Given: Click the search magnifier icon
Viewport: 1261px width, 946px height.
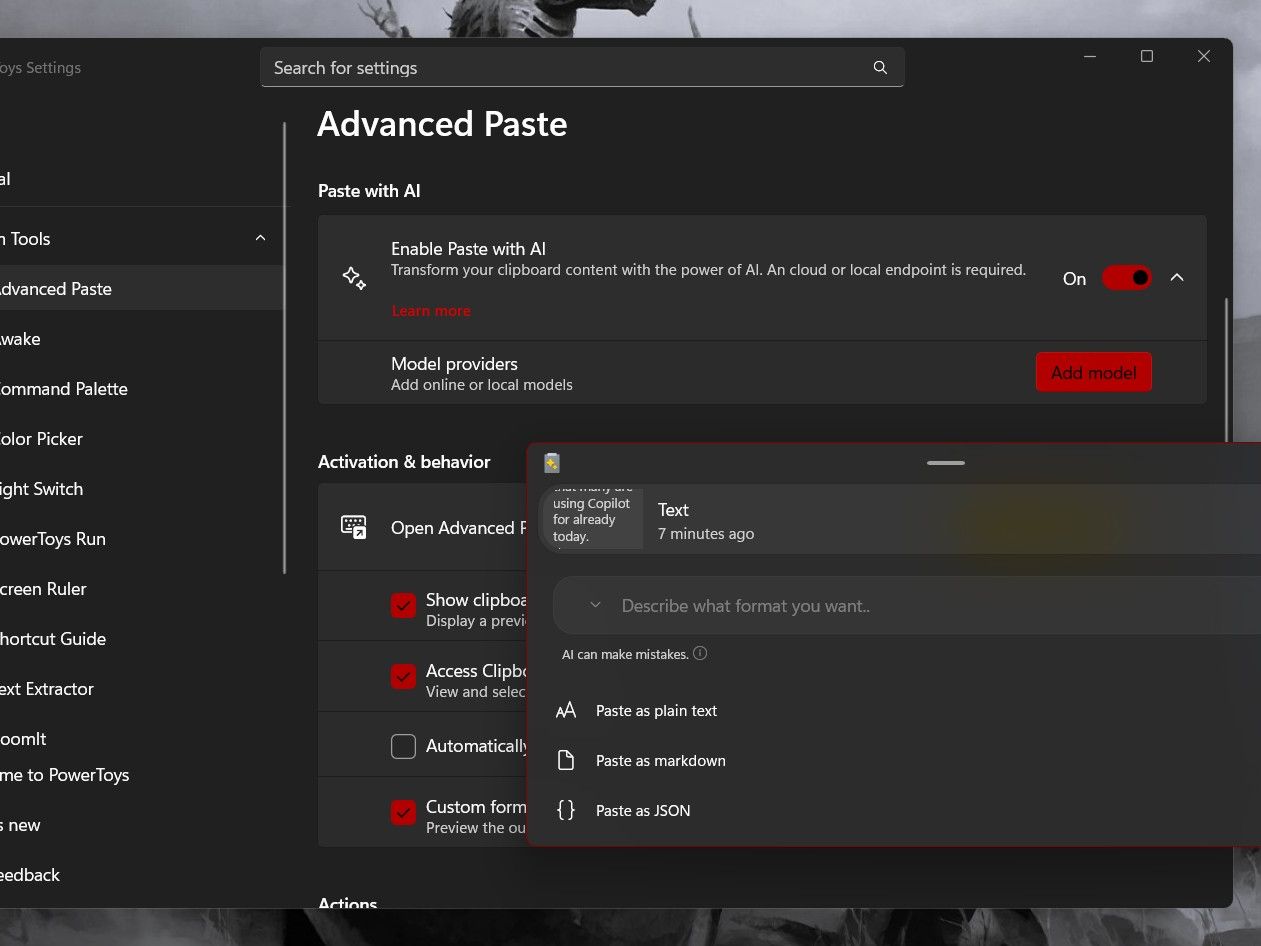Looking at the screenshot, I should 880,68.
